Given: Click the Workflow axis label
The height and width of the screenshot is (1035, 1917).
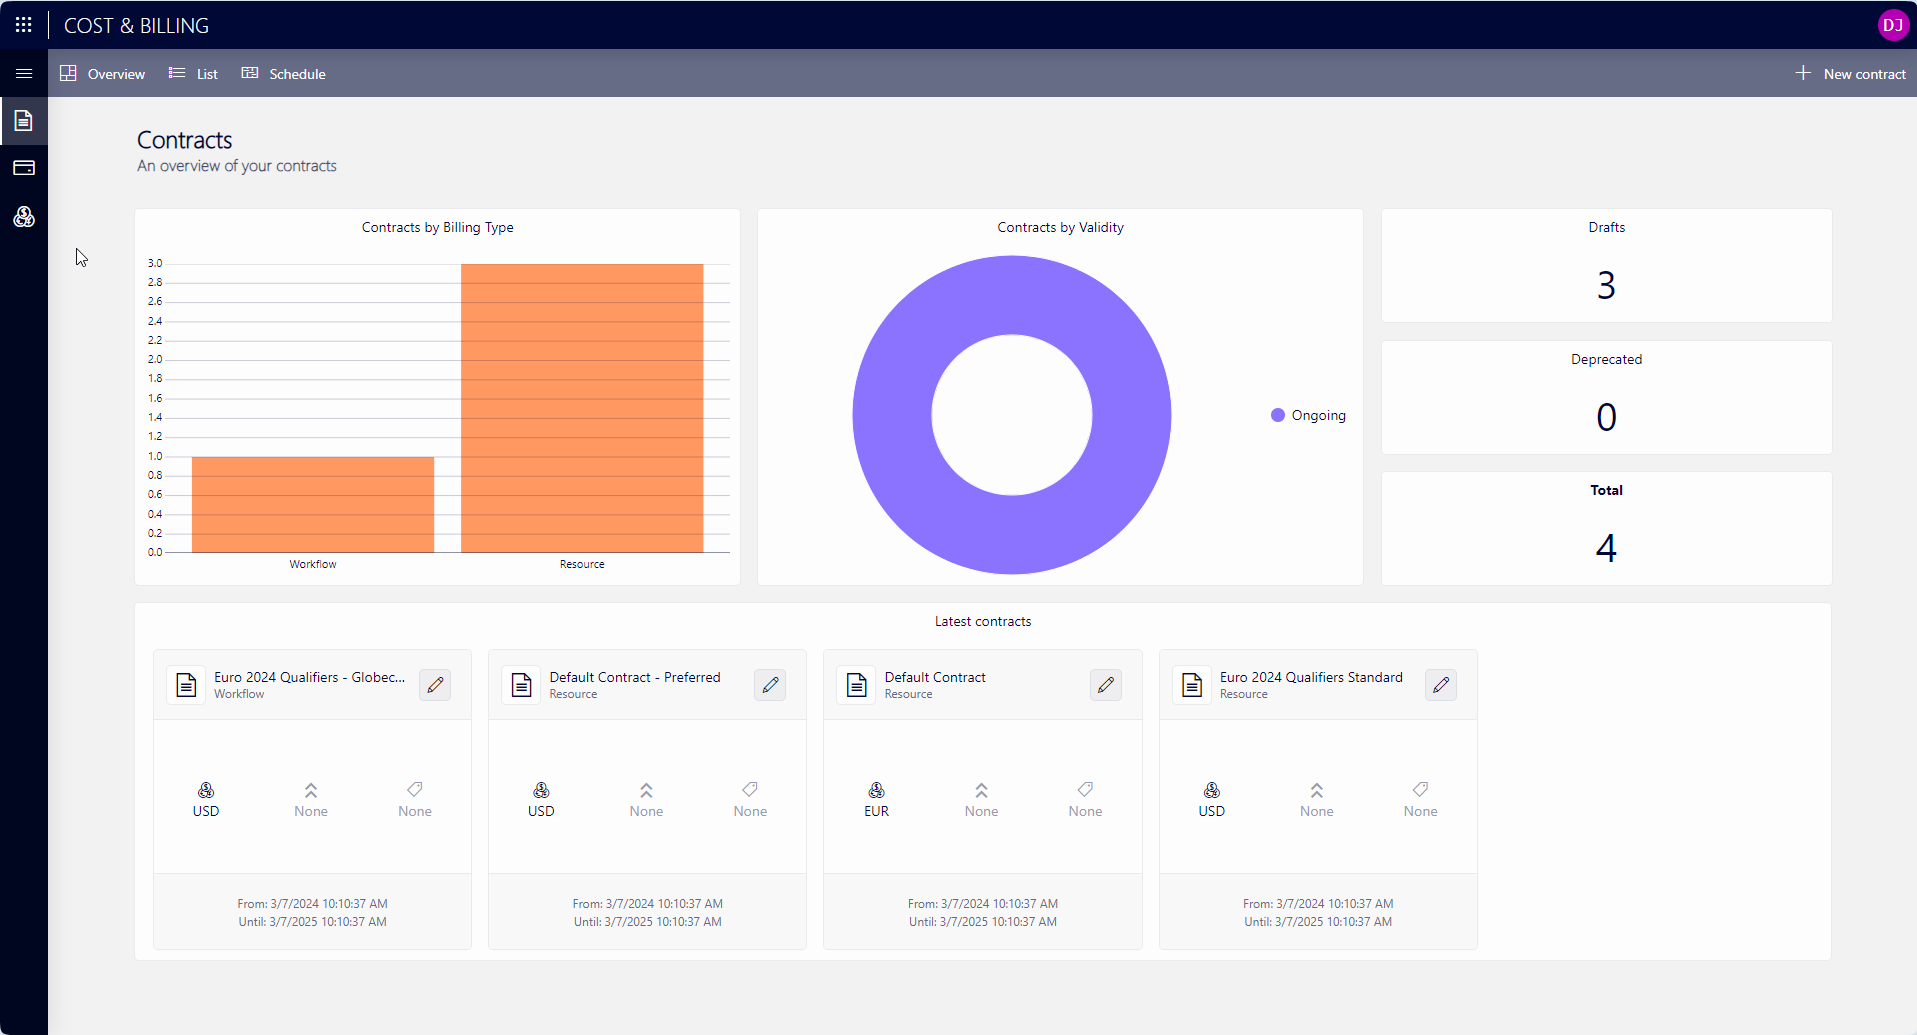Looking at the screenshot, I should coord(313,564).
